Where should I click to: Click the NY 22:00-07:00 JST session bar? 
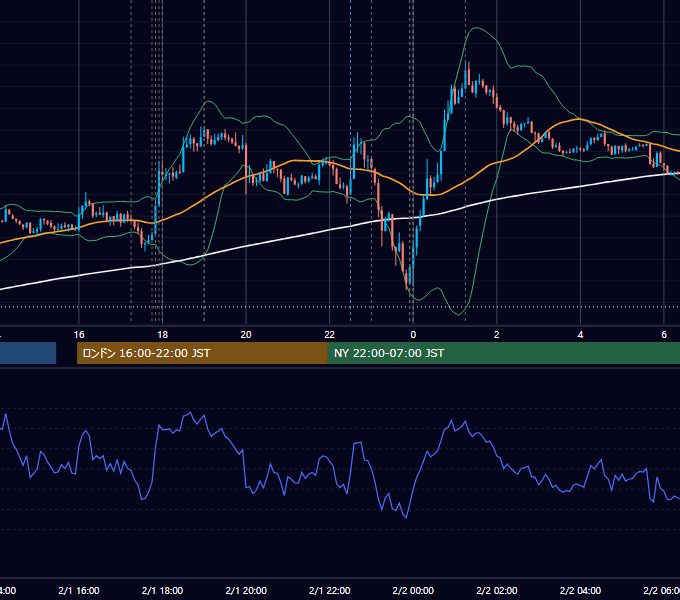[x=503, y=353]
